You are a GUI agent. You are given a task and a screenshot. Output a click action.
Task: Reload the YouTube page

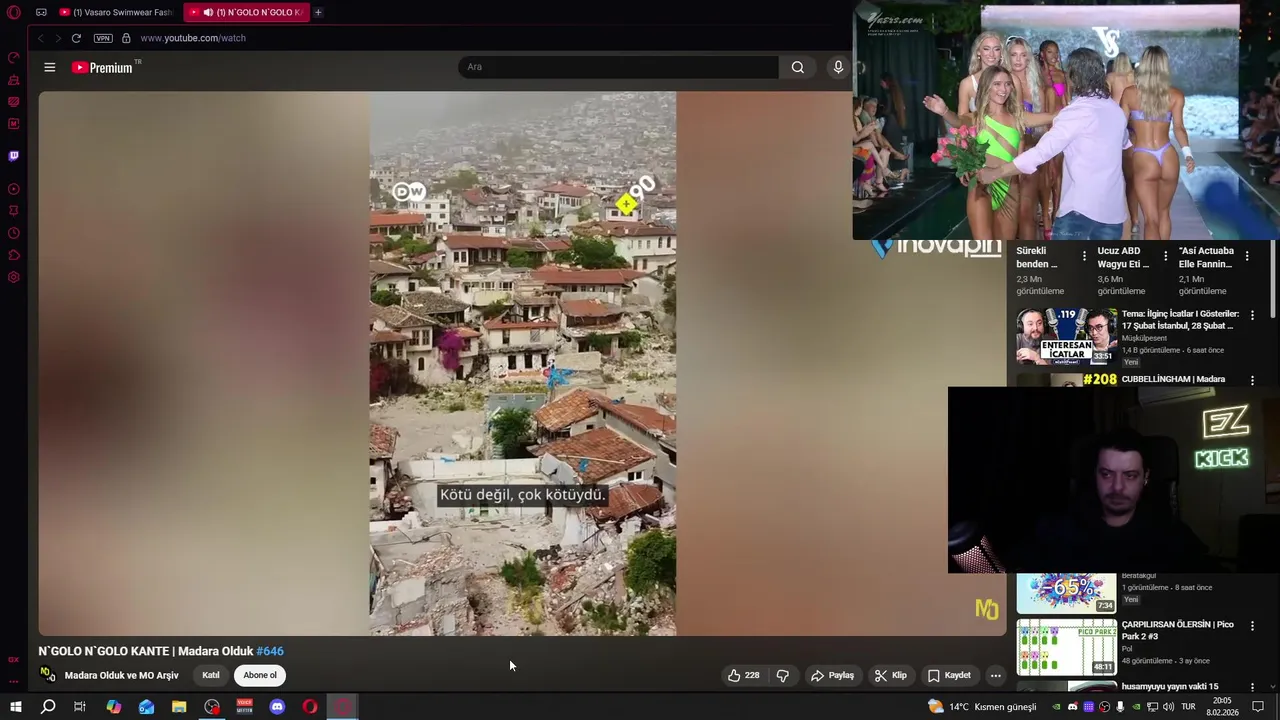(x=76, y=38)
